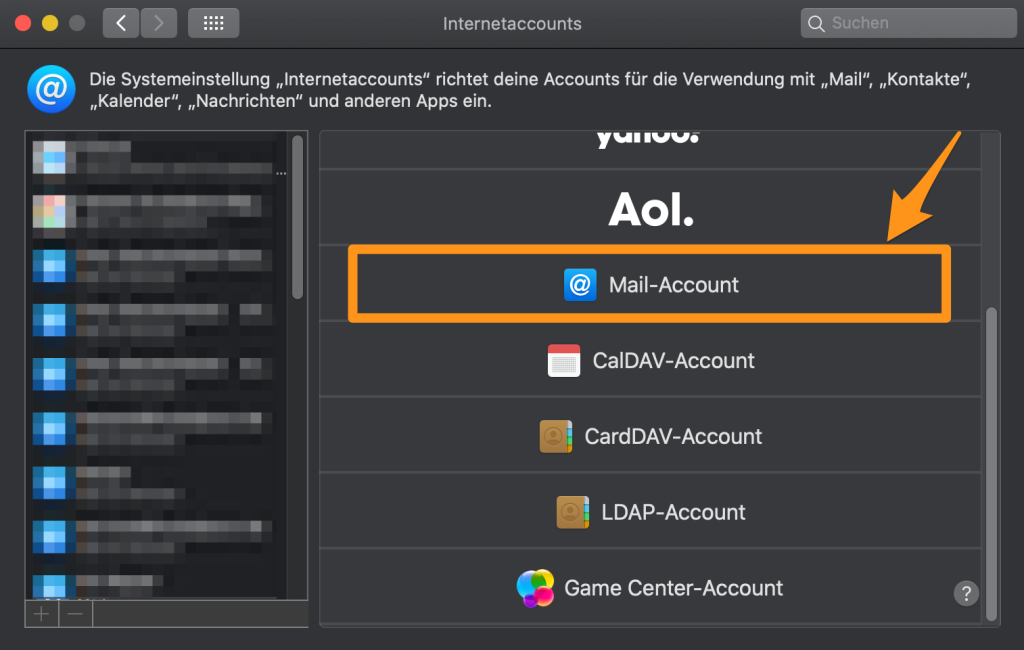This screenshot has width=1024, height=650.
Task: Minimize the Internetaccounts window
Action: pyautogui.click(x=50, y=24)
